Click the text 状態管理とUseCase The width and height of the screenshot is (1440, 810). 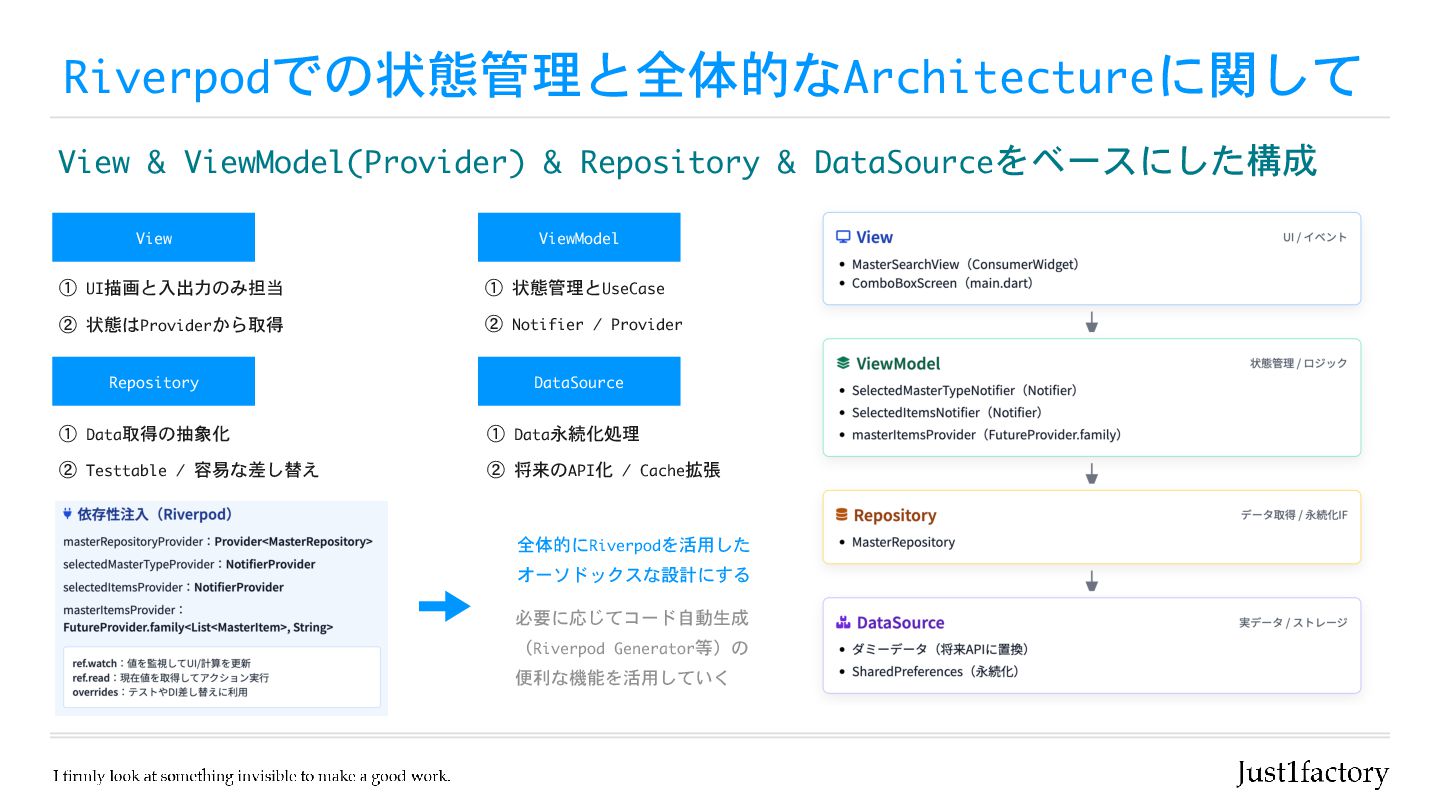click(588, 288)
